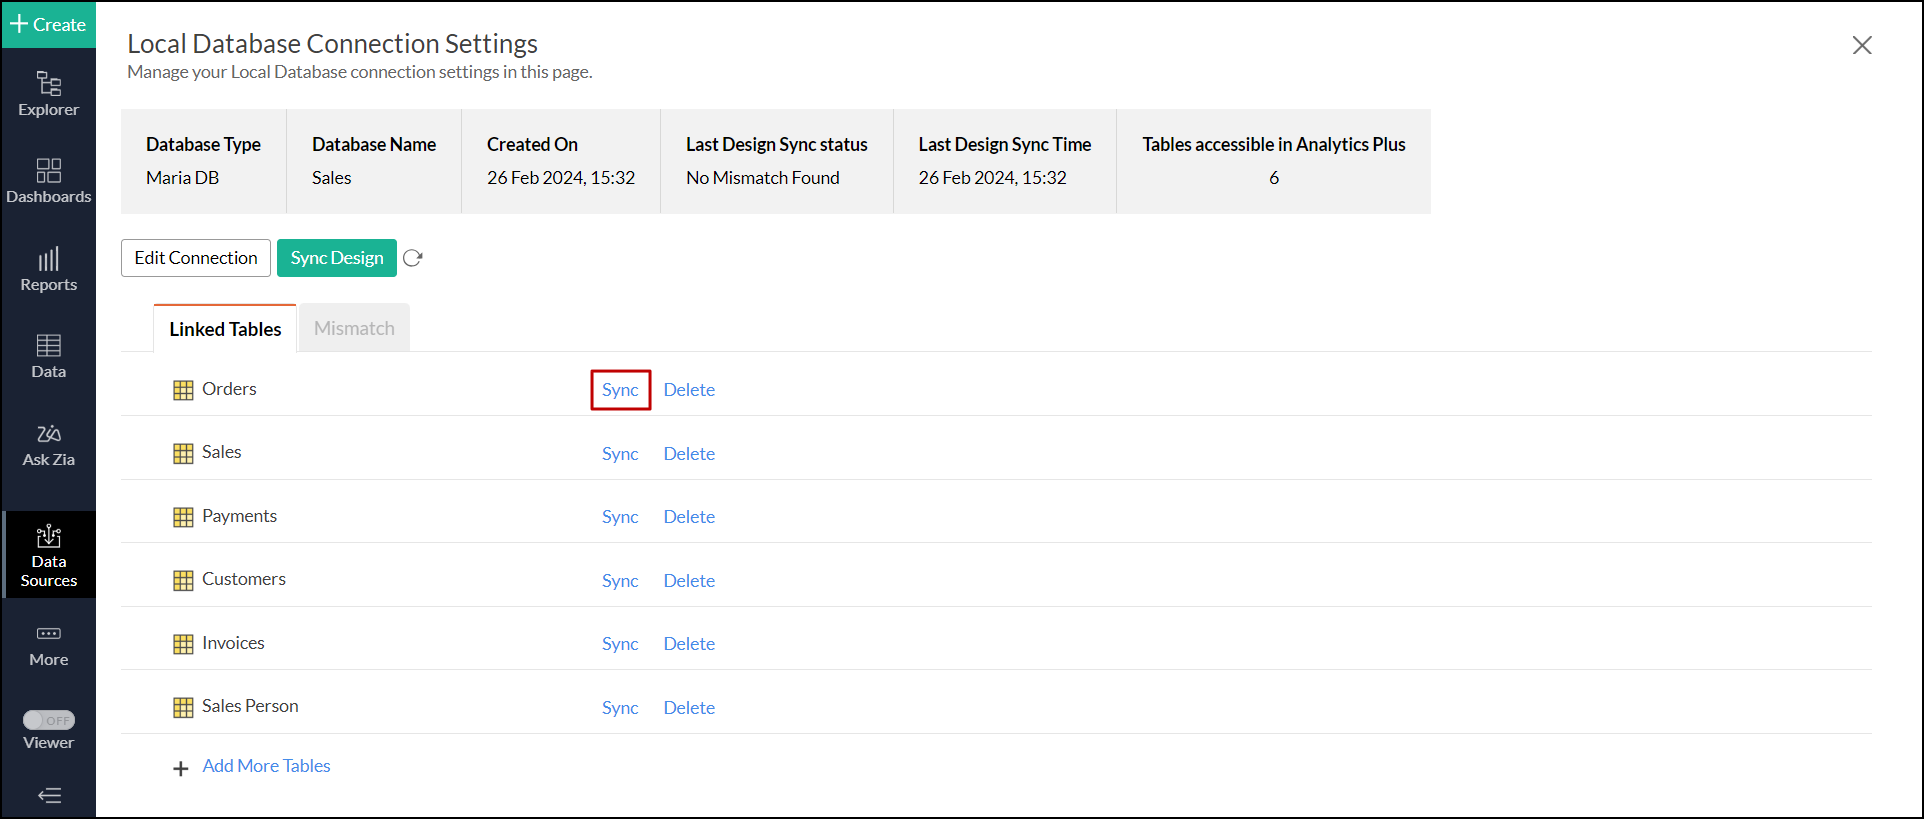Click the Create button
The height and width of the screenshot is (819, 1924).
point(48,24)
